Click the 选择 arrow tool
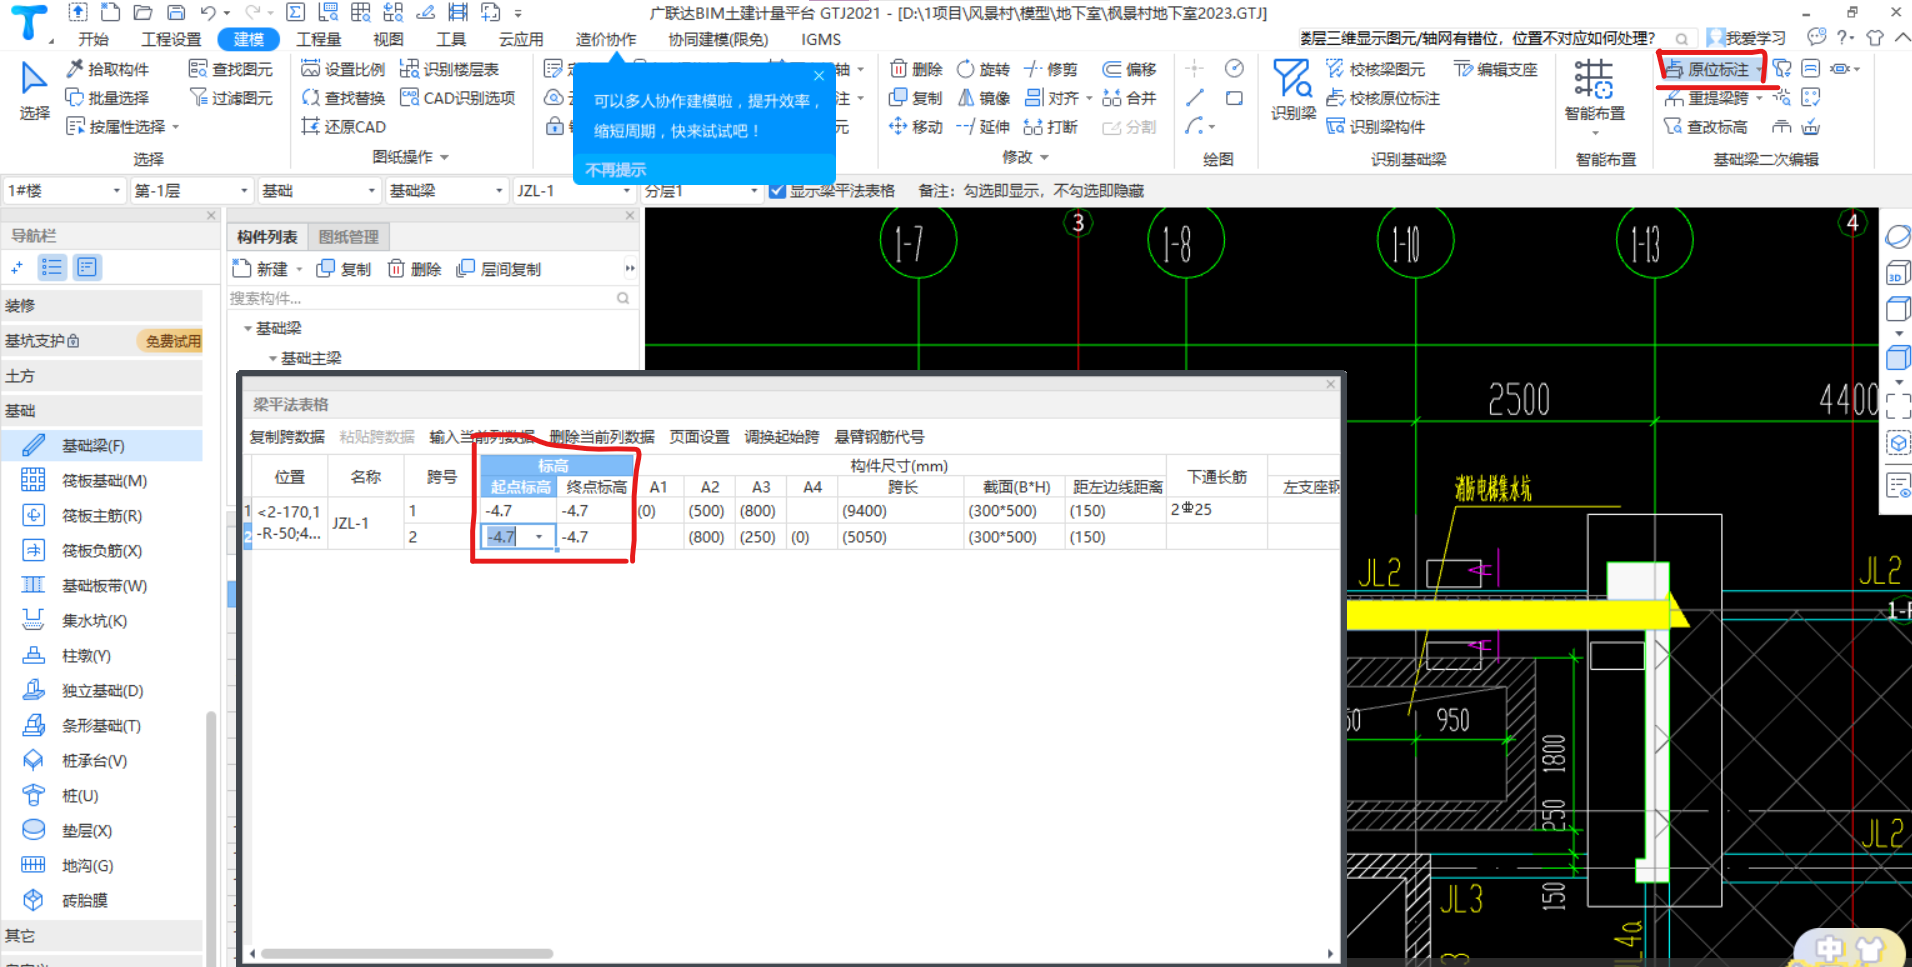This screenshot has height=967, width=1912. point(34,90)
